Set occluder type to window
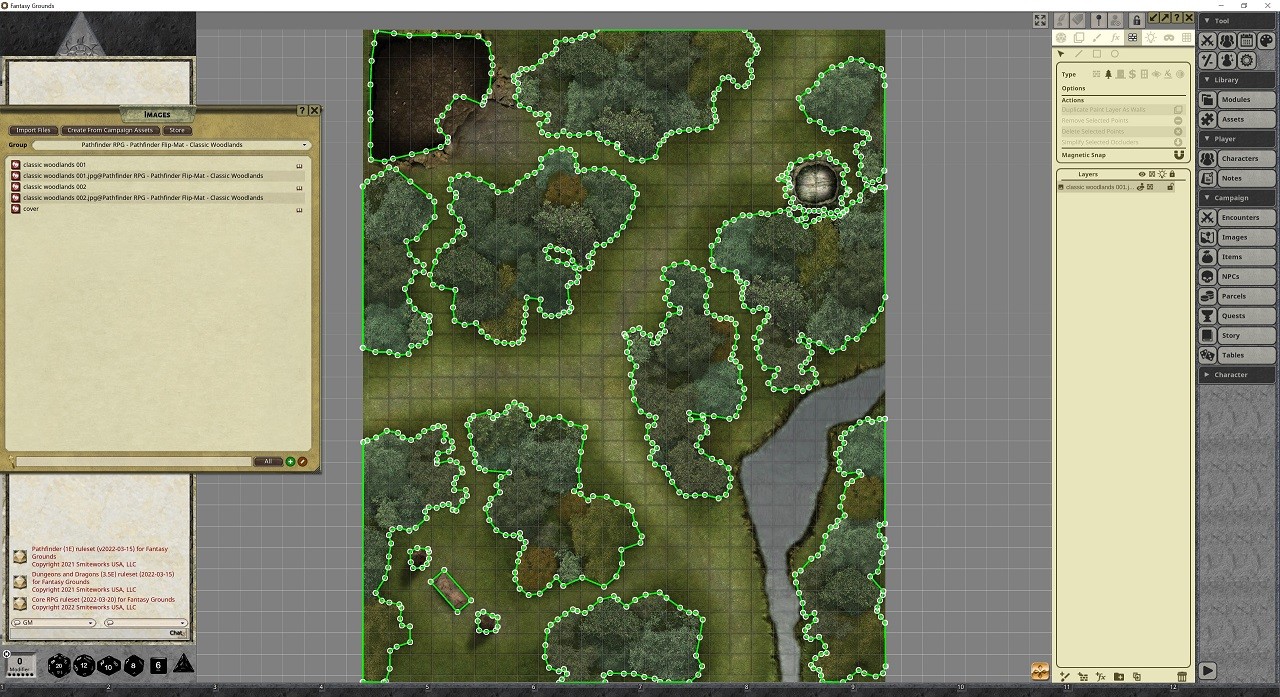 (1144, 74)
